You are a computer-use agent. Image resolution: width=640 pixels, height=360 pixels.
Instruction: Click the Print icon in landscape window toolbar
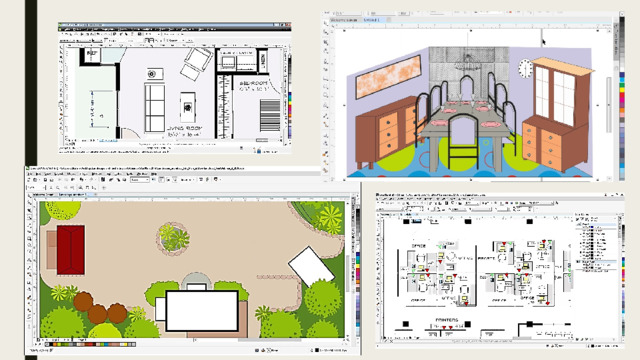[52, 180]
